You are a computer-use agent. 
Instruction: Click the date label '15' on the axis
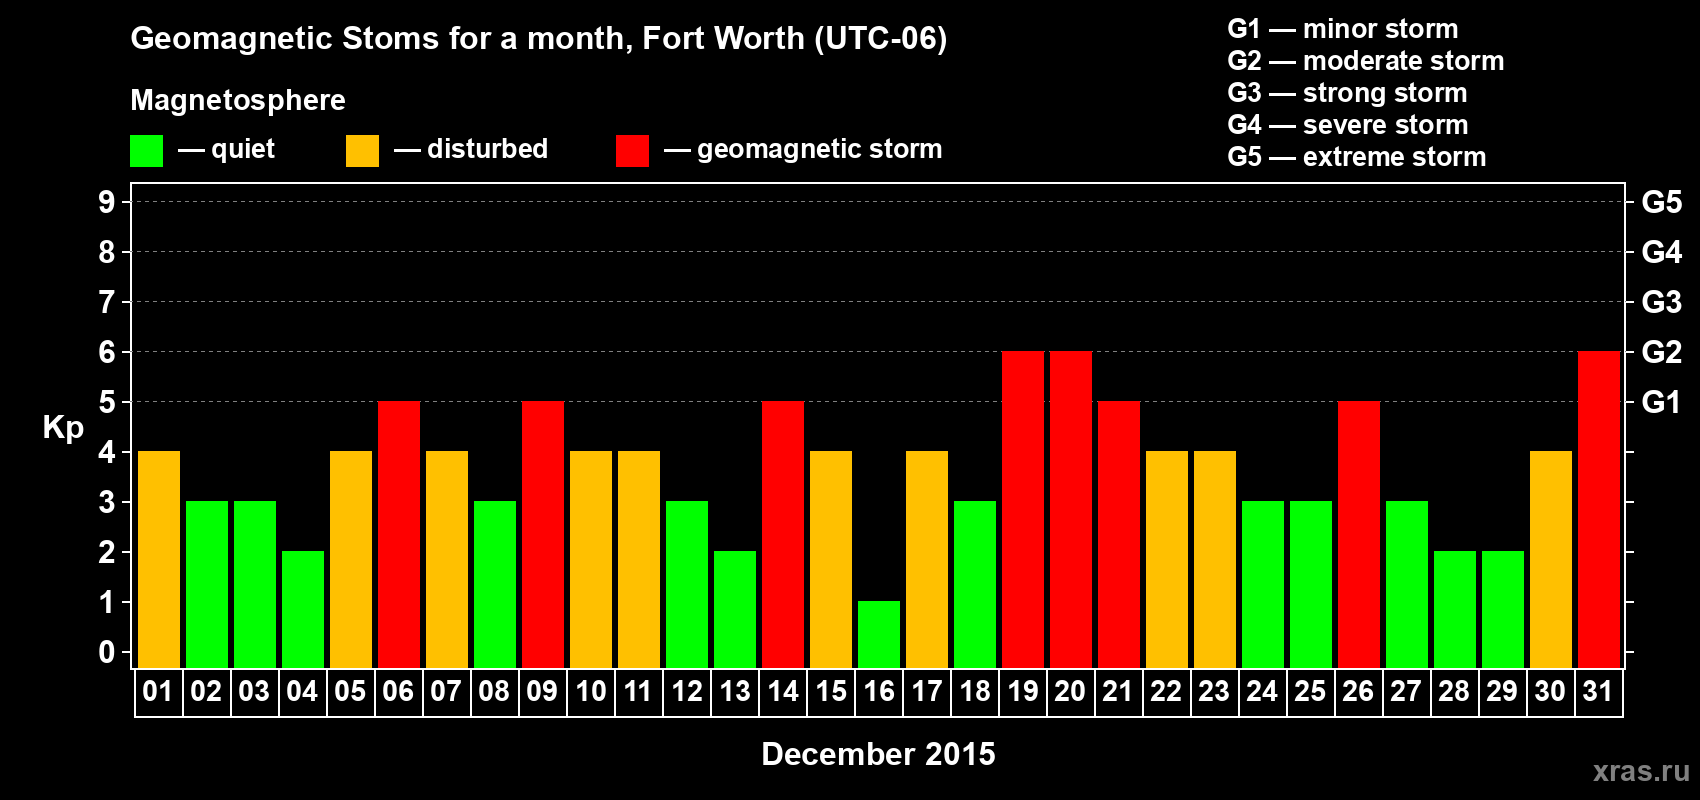click(831, 692)
